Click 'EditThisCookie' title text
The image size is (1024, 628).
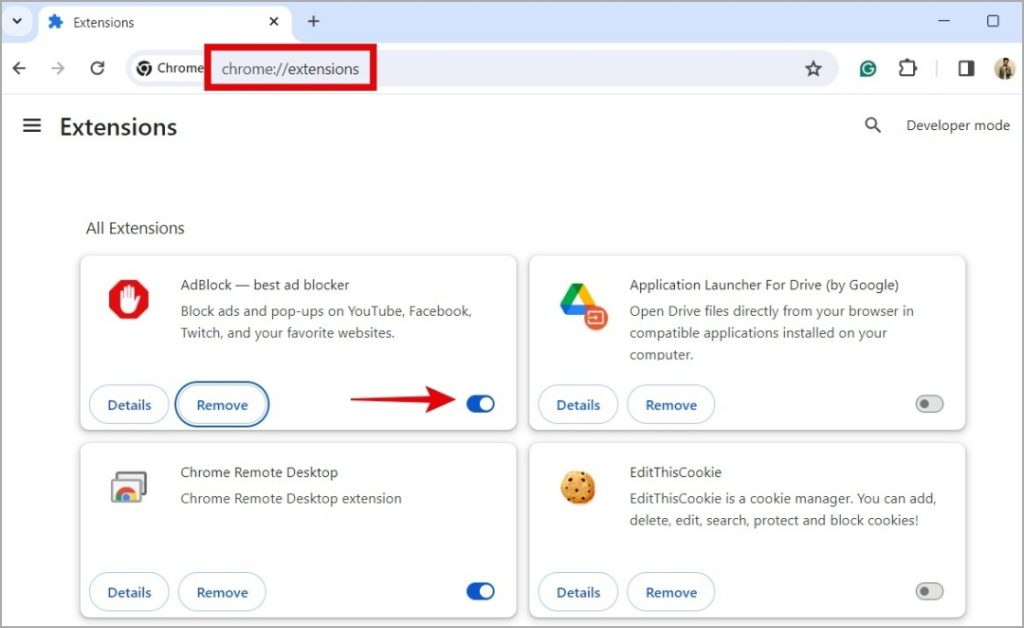(675, 472)
